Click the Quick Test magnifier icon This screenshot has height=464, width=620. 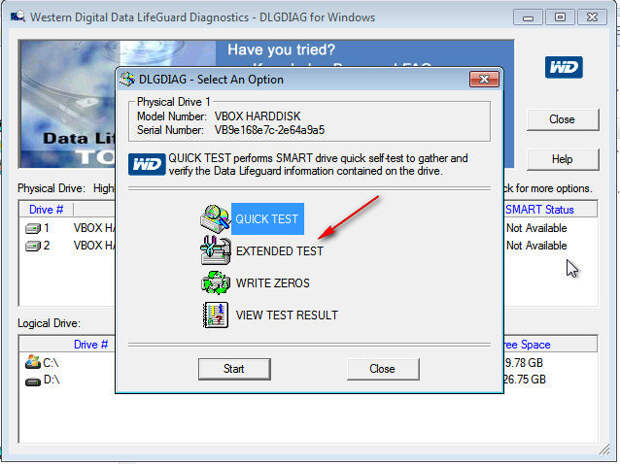214,218
